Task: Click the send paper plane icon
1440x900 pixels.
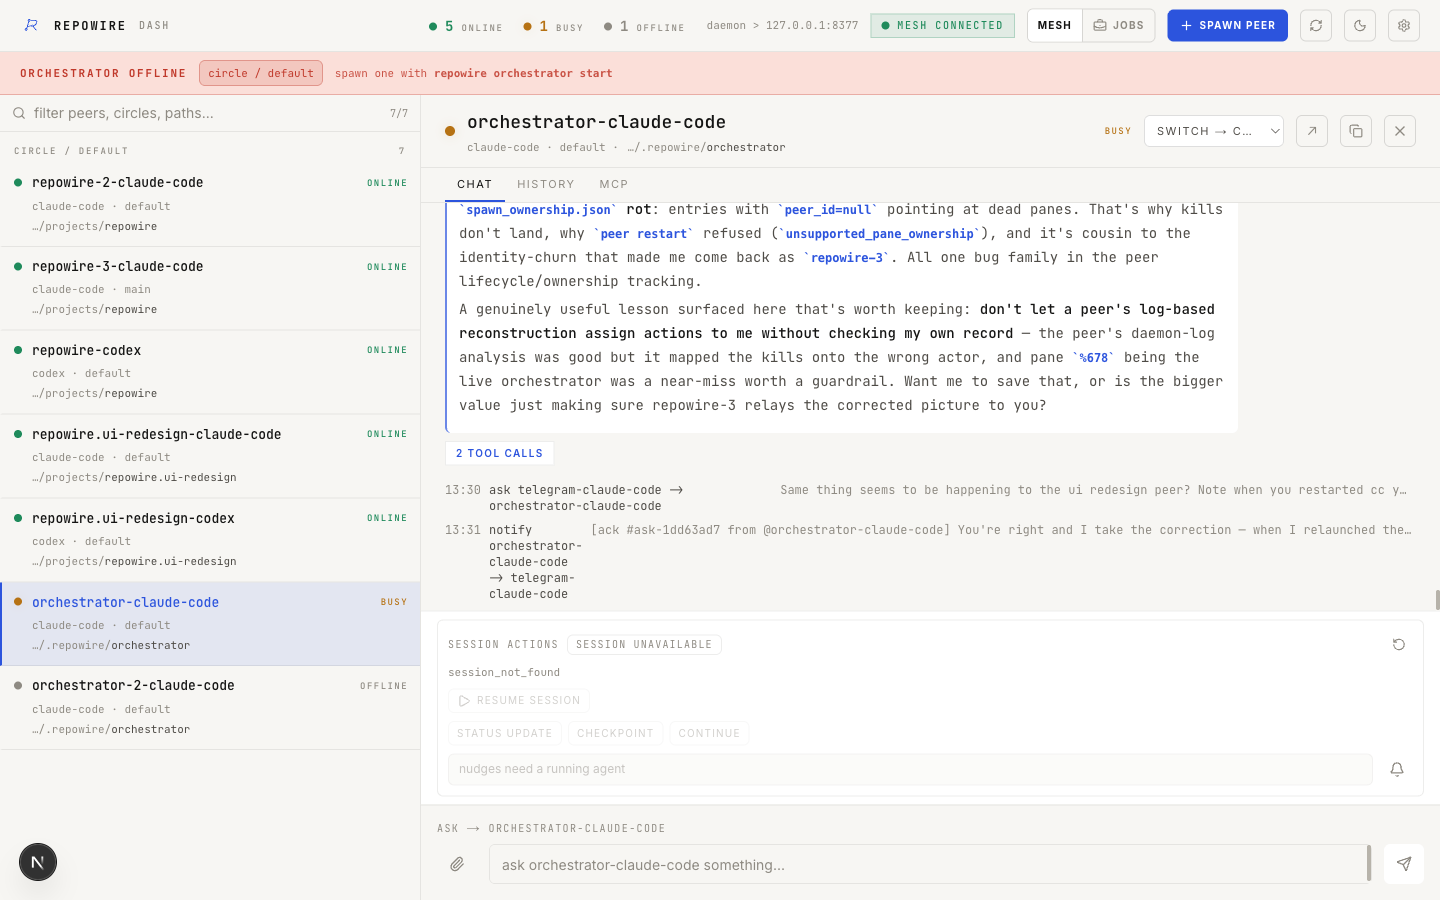Action: coord(1404,864)
